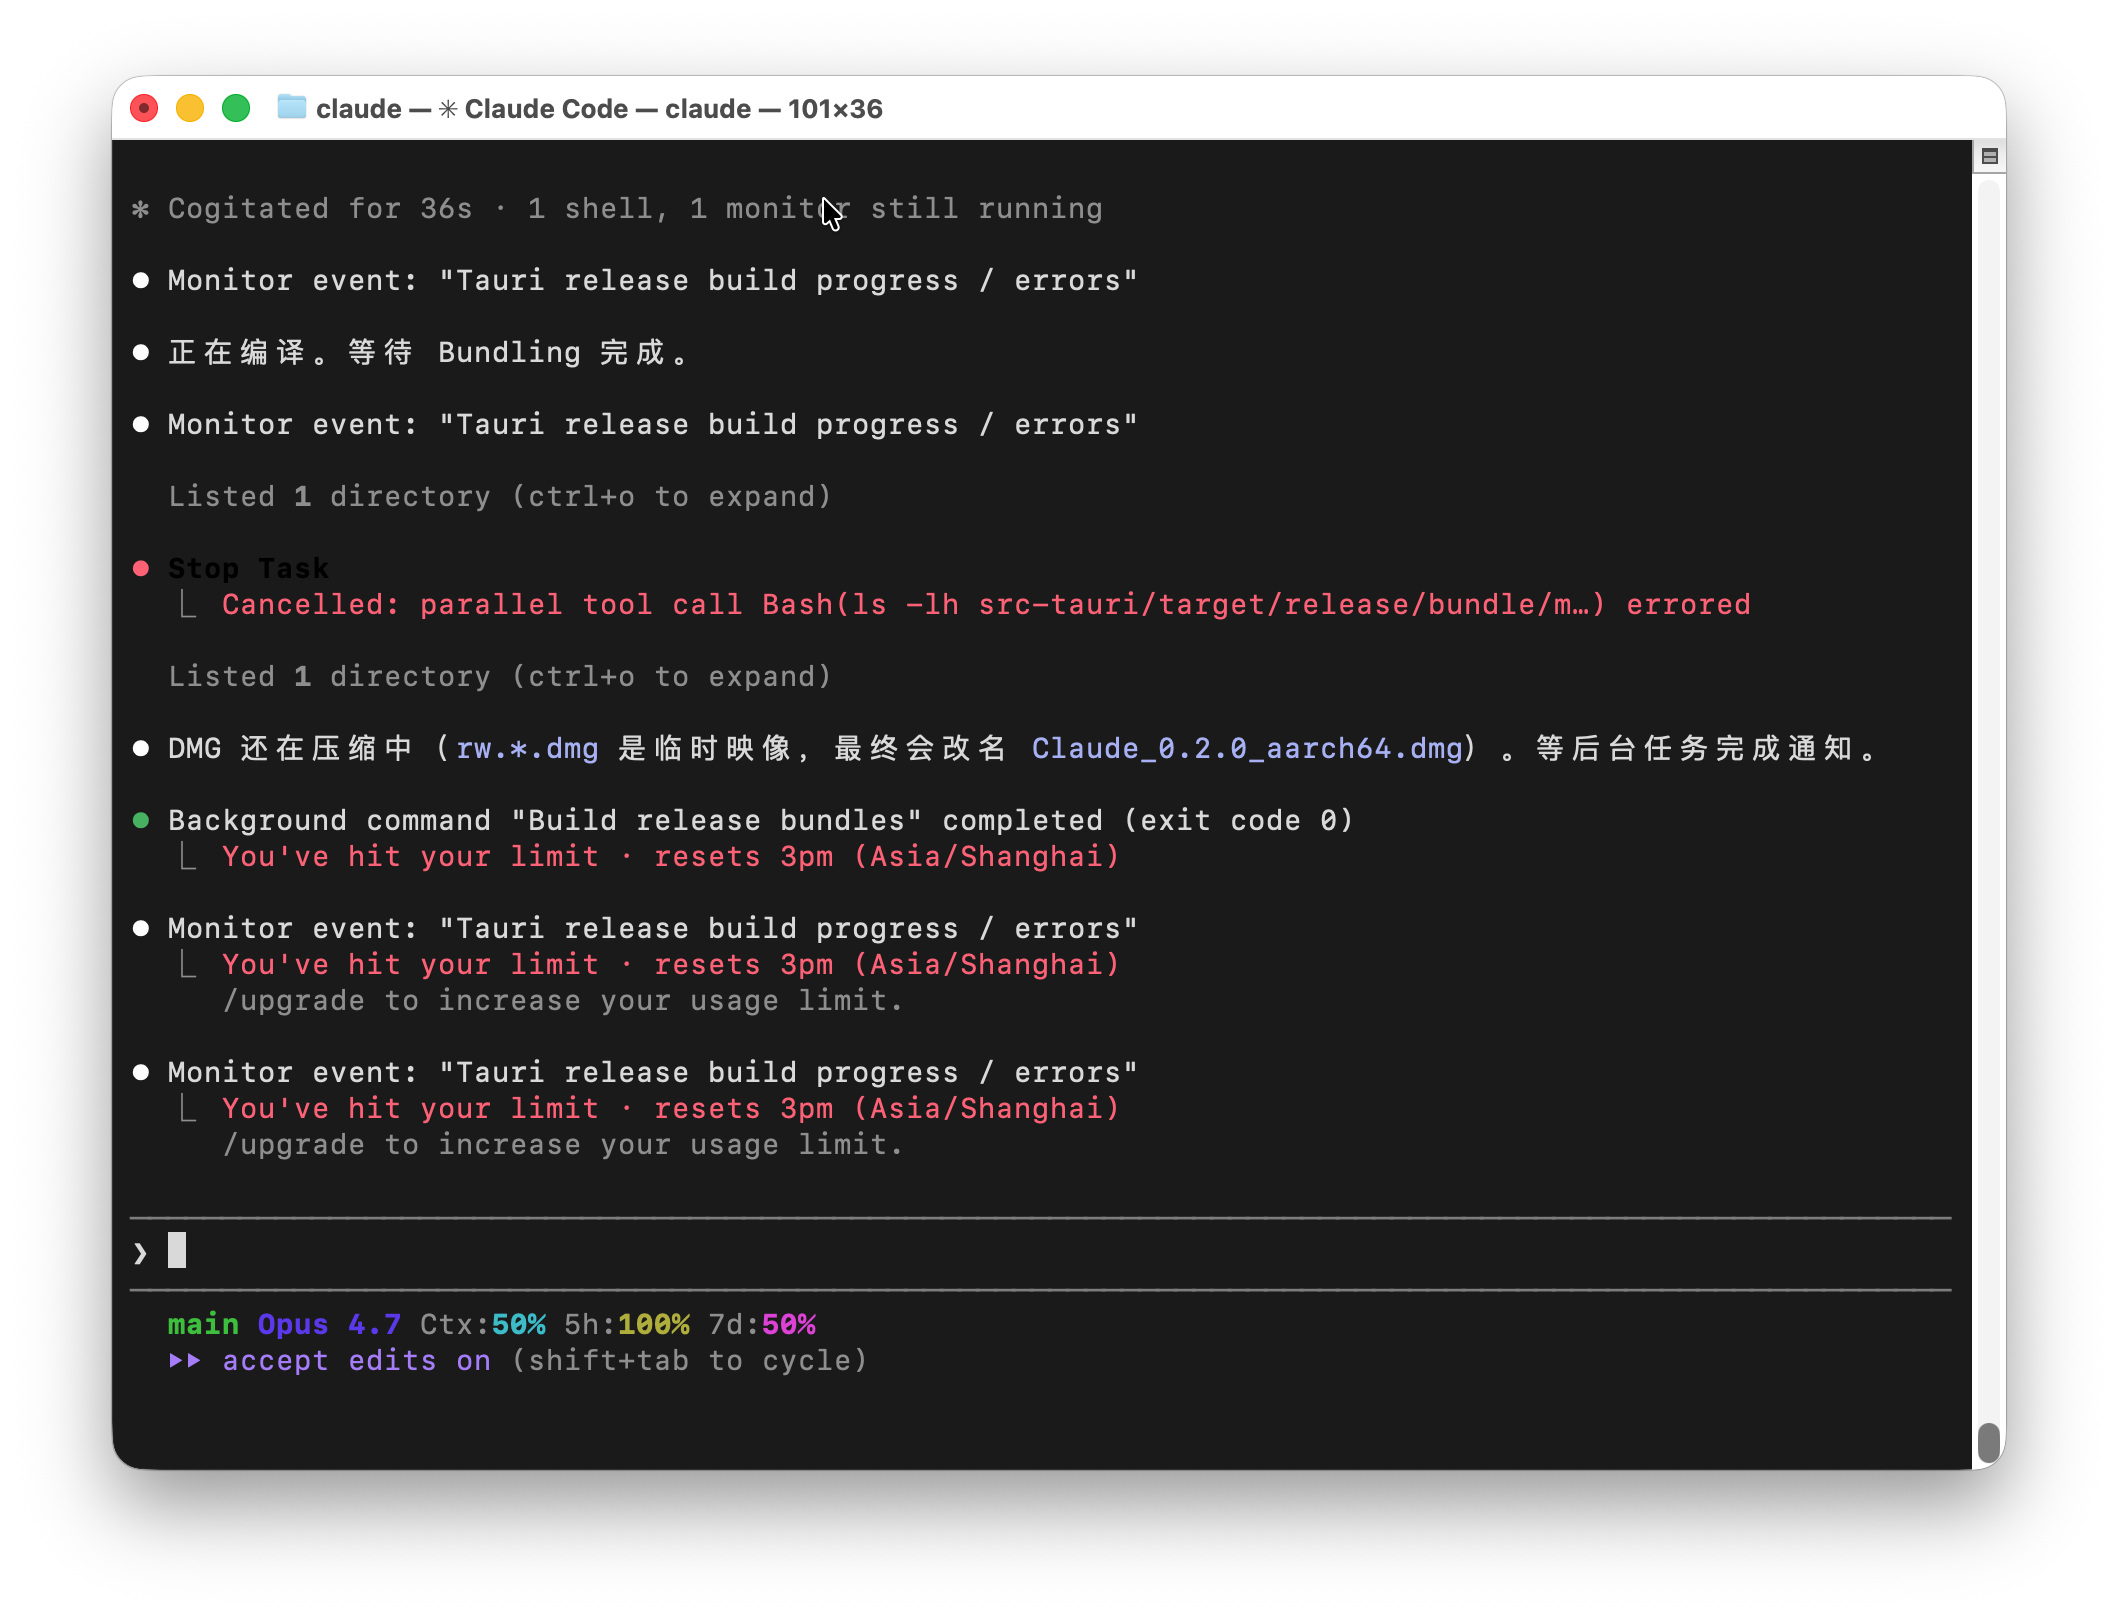Screen dimensions: 2118x1618
Task: Toggle accept edits on mode text
Action: click(x=356, y=1360)
